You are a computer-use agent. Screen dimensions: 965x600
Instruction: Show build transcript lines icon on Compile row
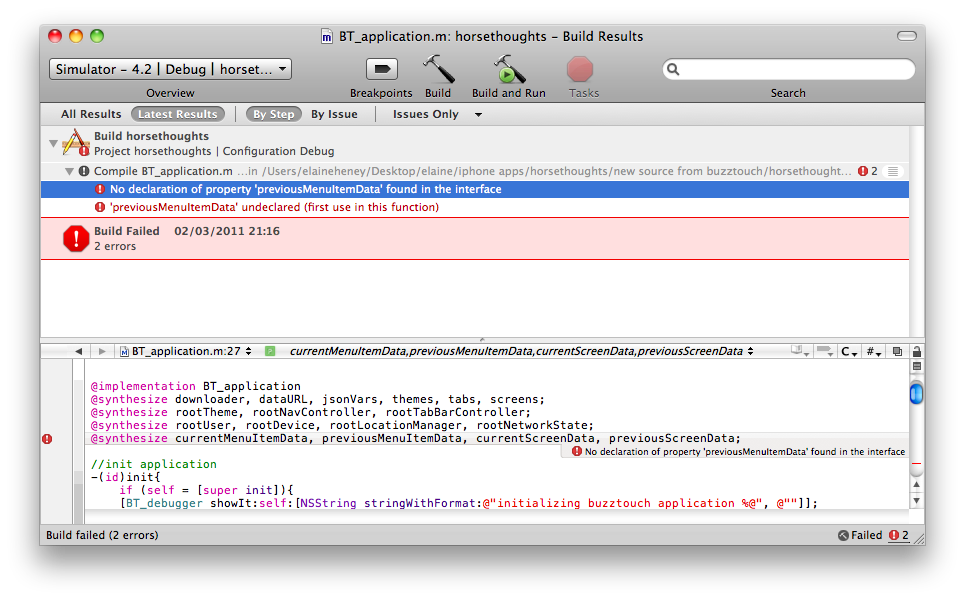click(893, 171)
